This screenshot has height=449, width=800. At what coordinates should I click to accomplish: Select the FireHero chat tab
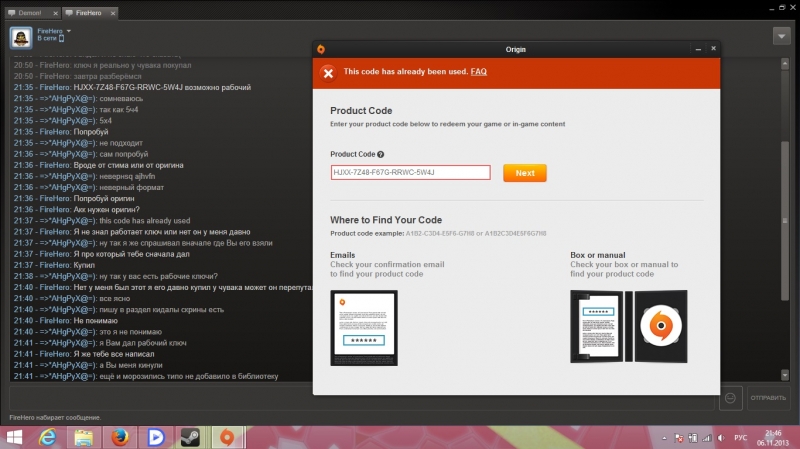point(88,13)
